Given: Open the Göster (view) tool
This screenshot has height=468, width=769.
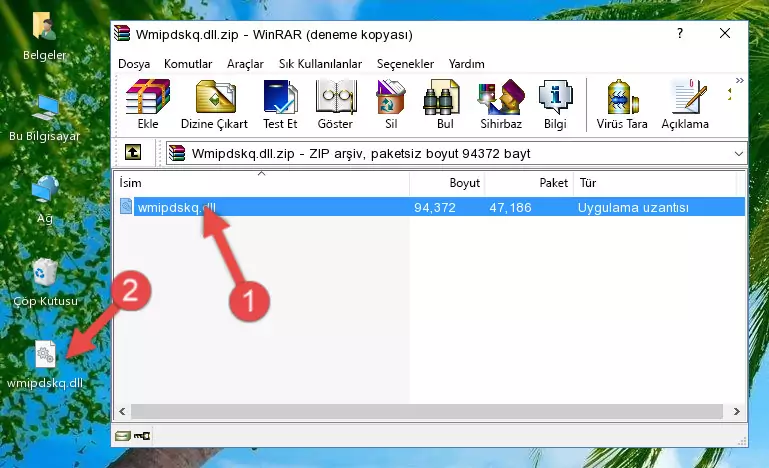Looking at the screenshot, I should pos(335,104).
